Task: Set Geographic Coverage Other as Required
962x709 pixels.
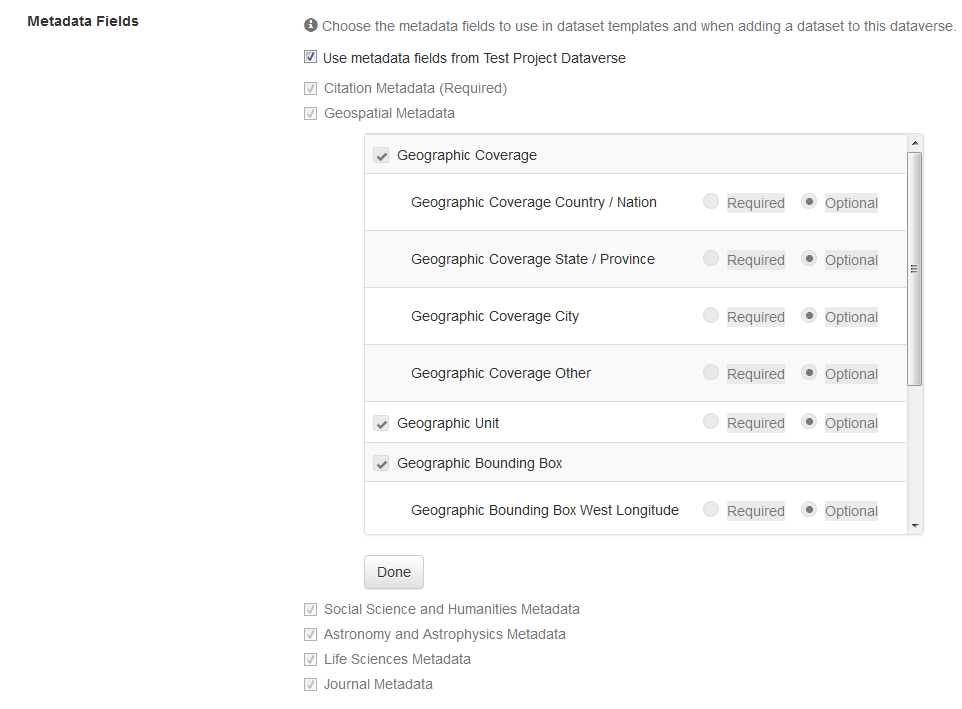Action: (x=710, y=372)
